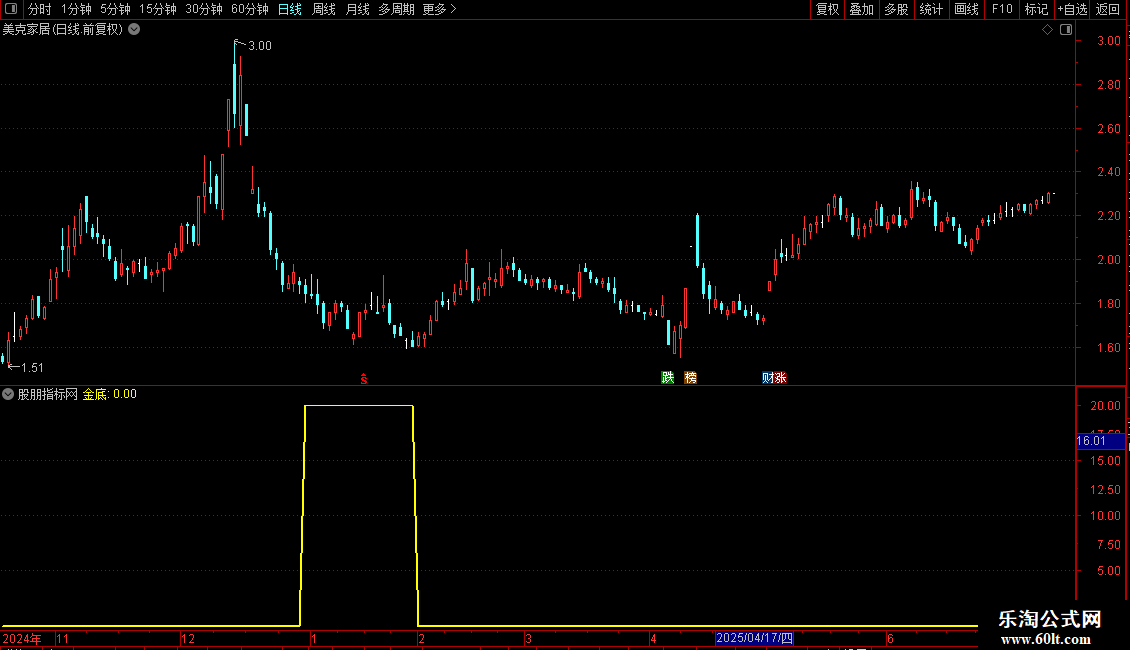Click the 标记 mark button
The image size is (1130, 650).
point(1036,9)
